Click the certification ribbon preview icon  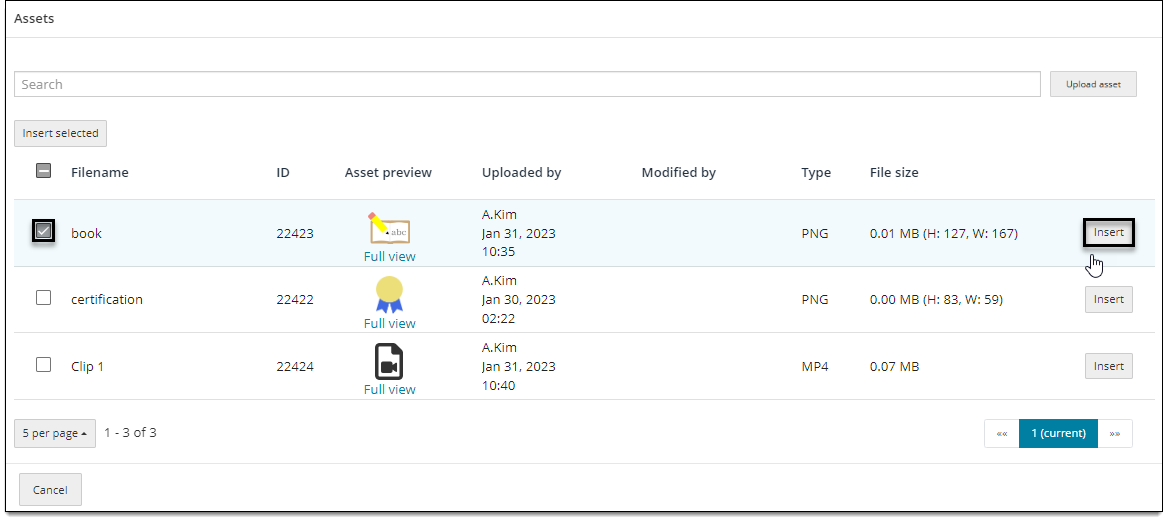pos(390,294)
